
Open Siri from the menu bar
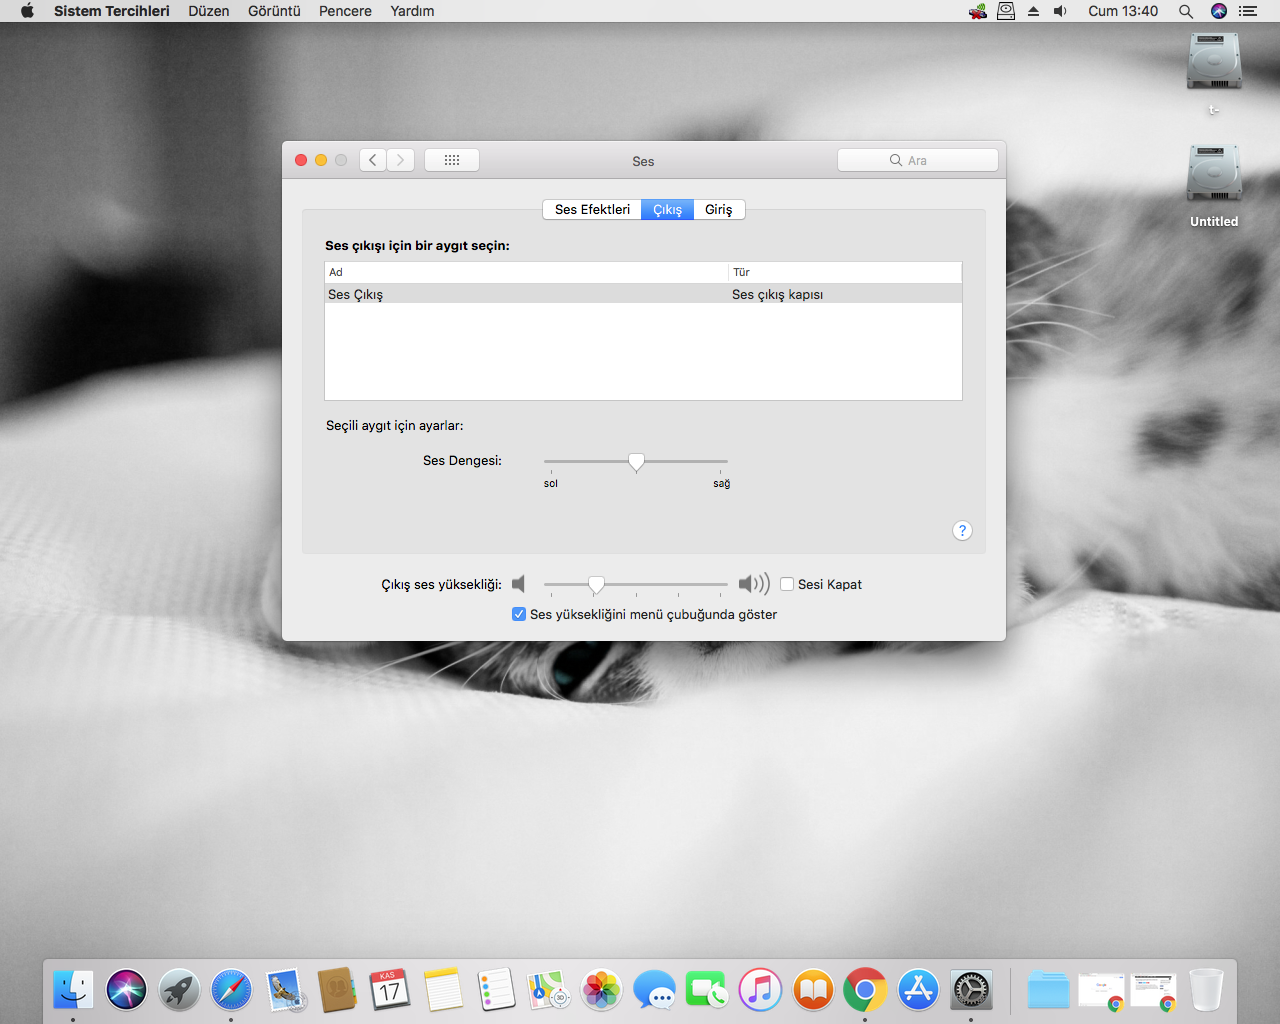(x=1219, y=11)
